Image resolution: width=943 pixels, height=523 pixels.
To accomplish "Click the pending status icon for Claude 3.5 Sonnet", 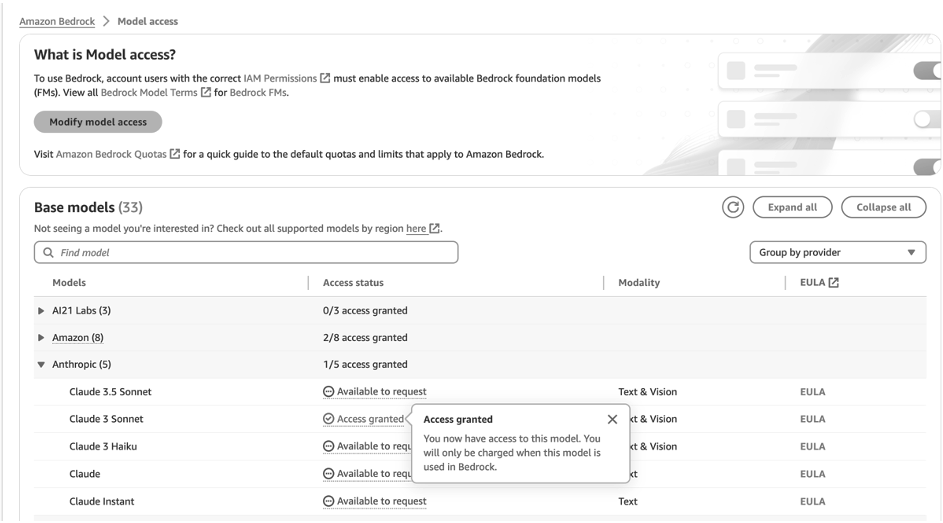I will coord(328,392).
